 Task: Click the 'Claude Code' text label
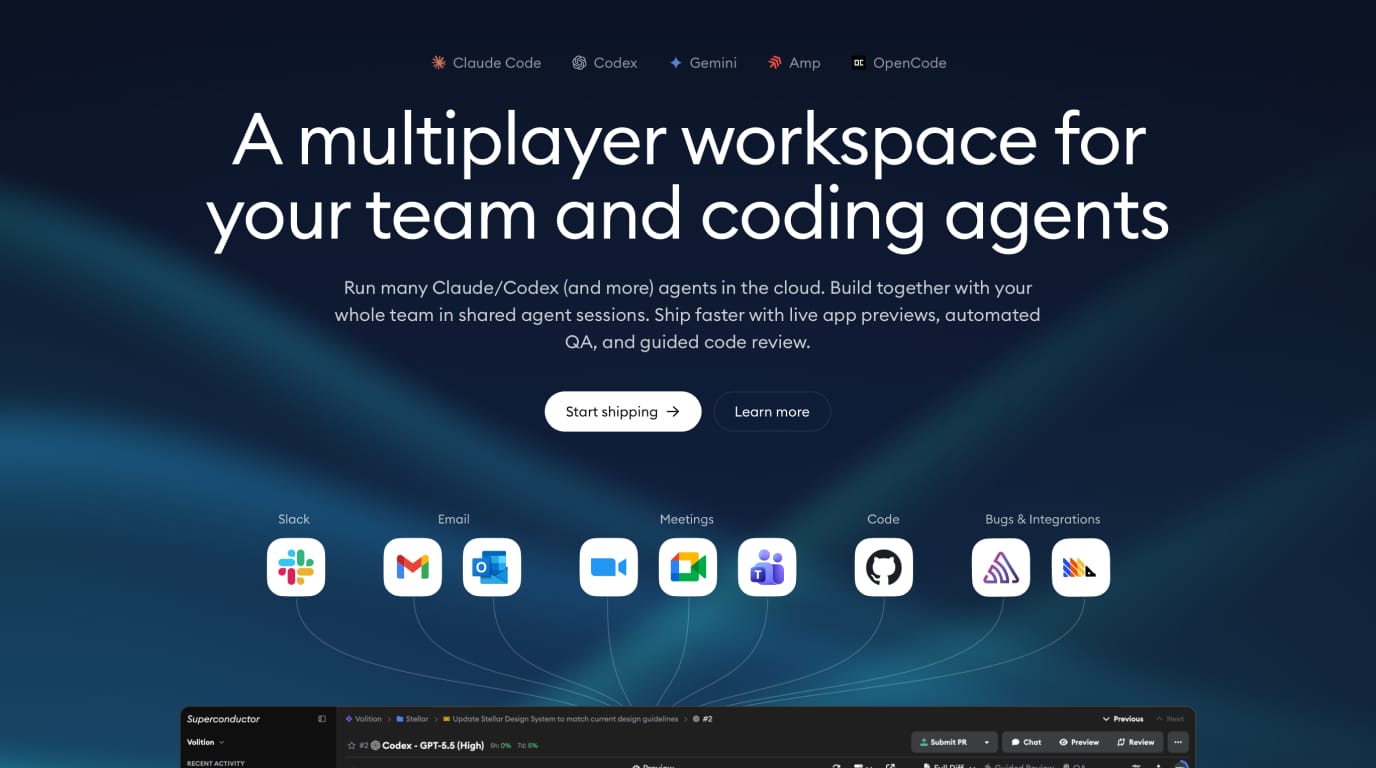[x=497, y=62]
